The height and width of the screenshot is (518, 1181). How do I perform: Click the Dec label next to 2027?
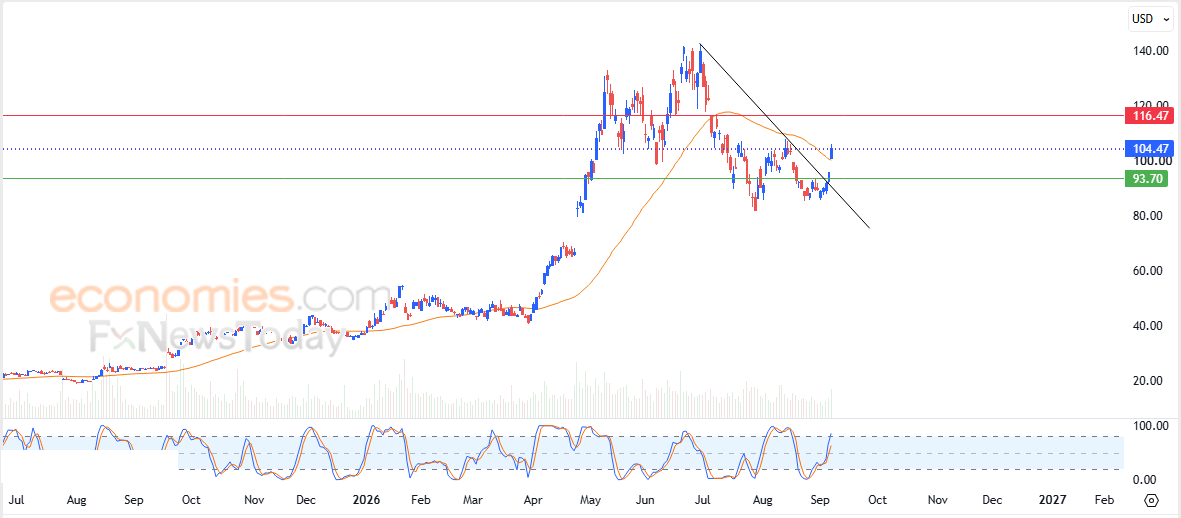(x=992, y=500)
